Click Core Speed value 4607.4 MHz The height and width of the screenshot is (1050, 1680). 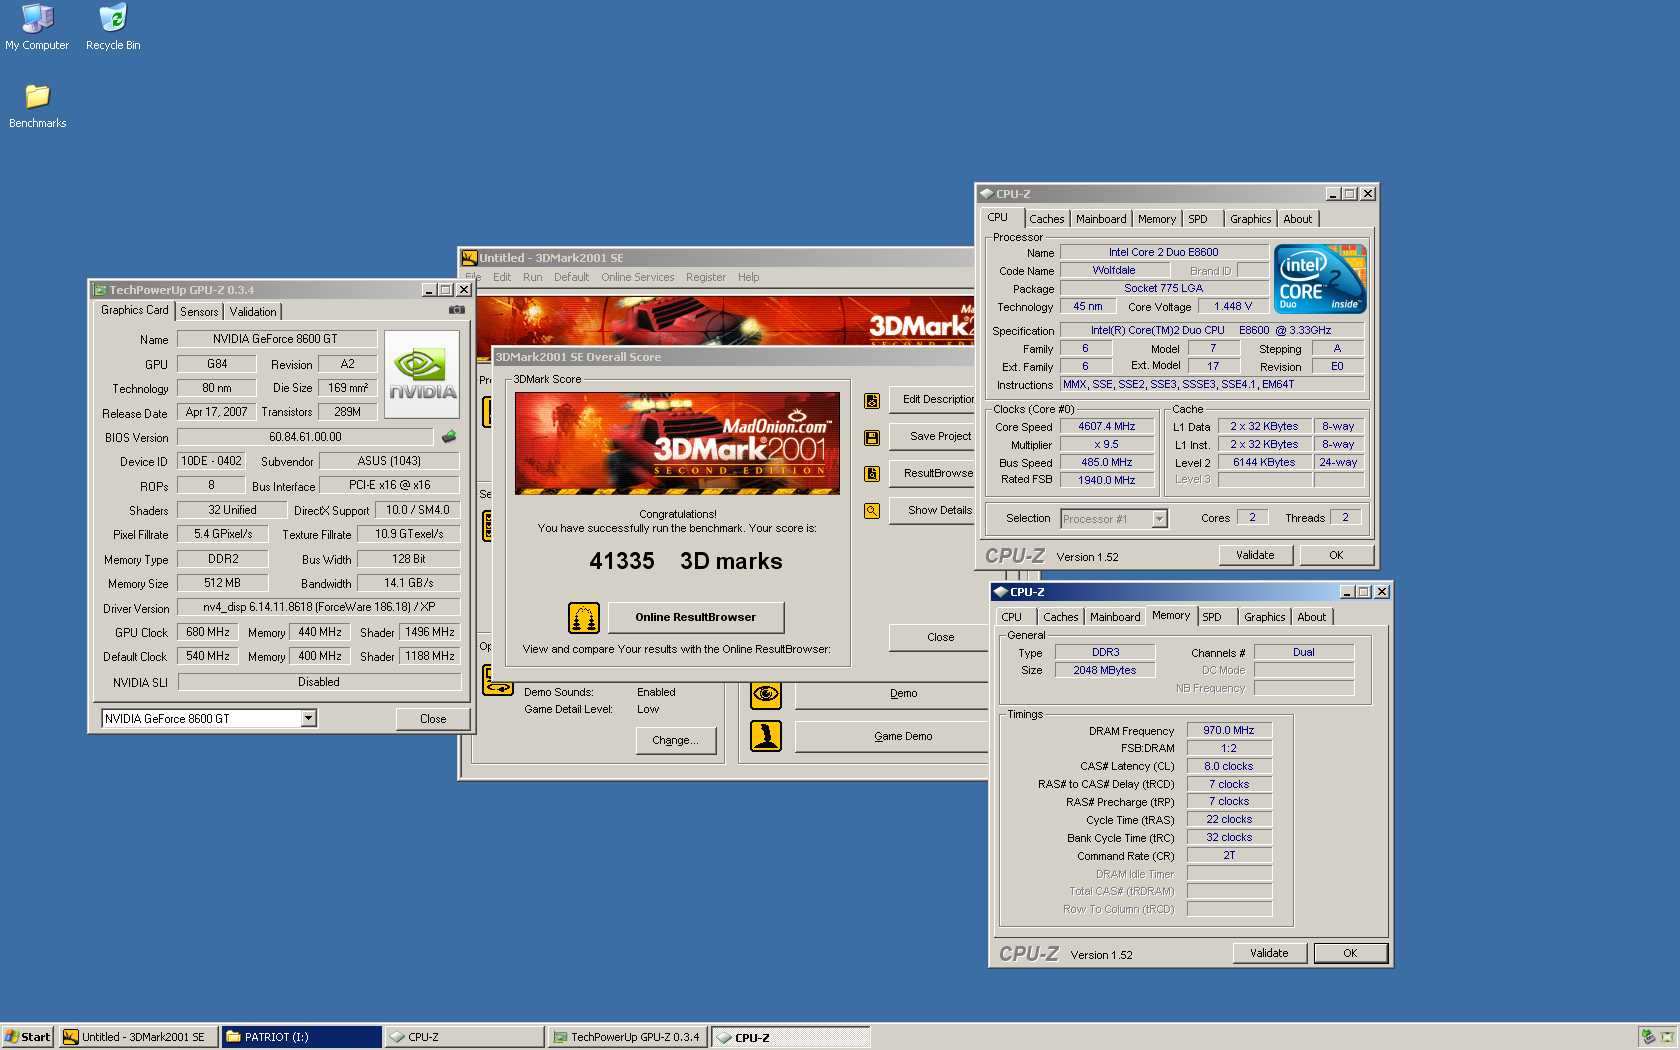pyautogui.click(x=1107, y=426)
